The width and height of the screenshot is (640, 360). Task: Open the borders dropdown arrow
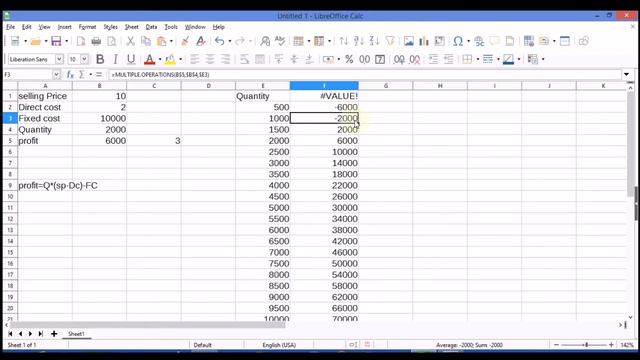click(478, 59)
